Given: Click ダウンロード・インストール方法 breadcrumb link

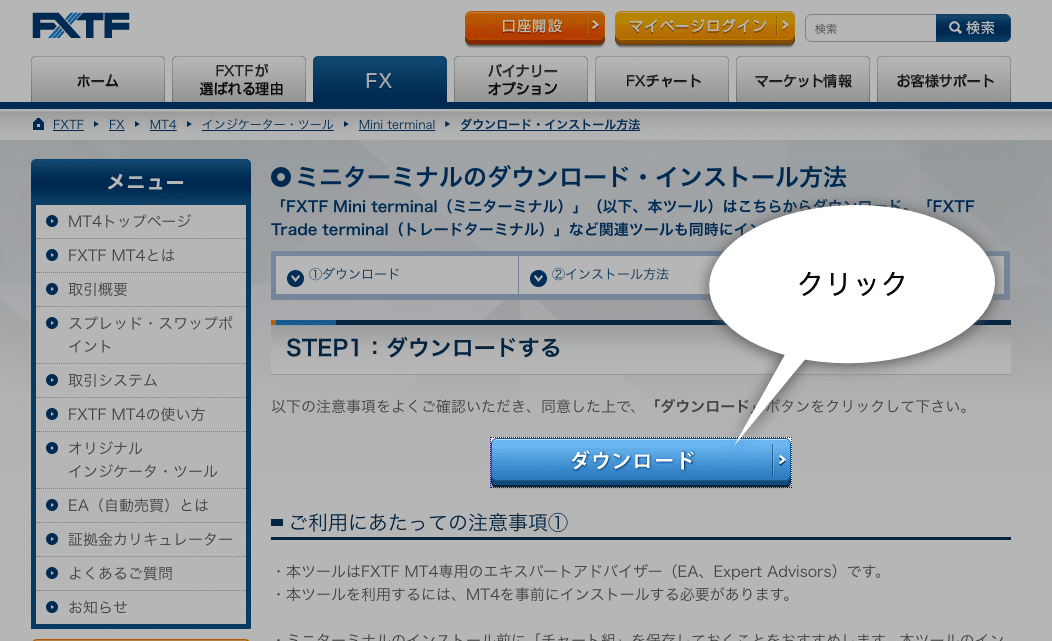Looking at the screenshot, I should [x=550, y=125].
